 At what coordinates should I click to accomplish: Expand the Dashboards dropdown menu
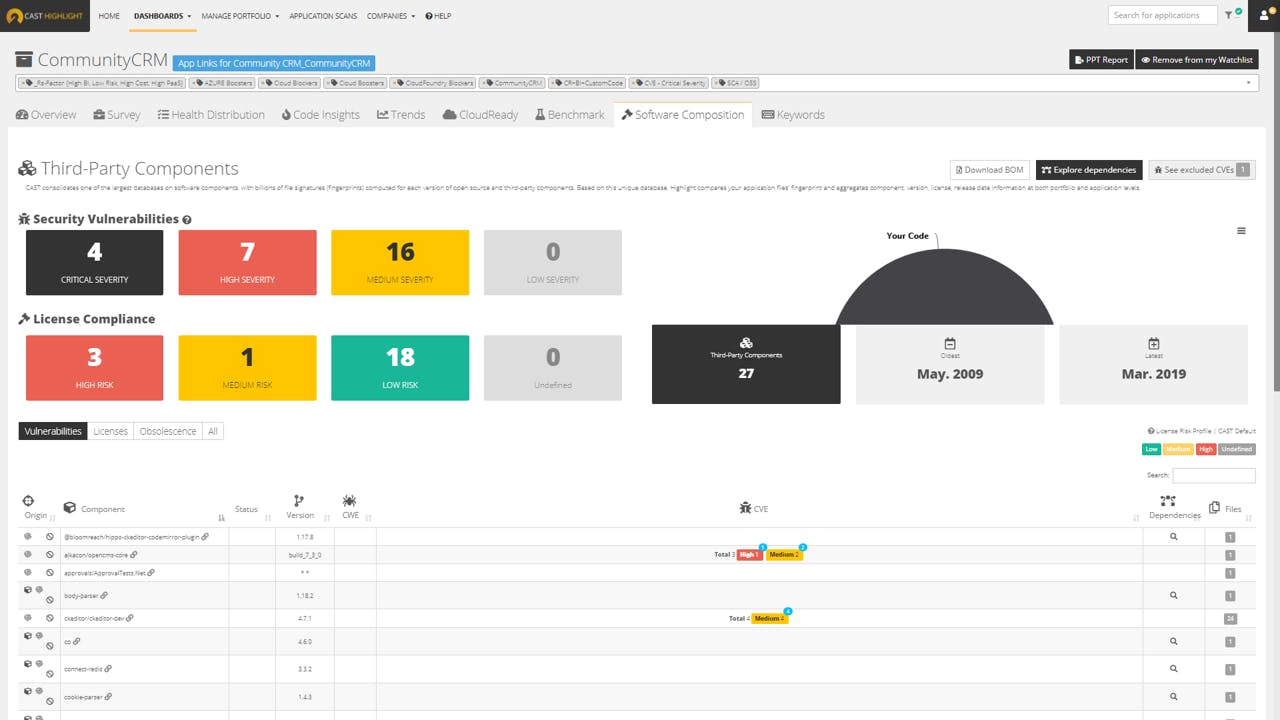162,16
